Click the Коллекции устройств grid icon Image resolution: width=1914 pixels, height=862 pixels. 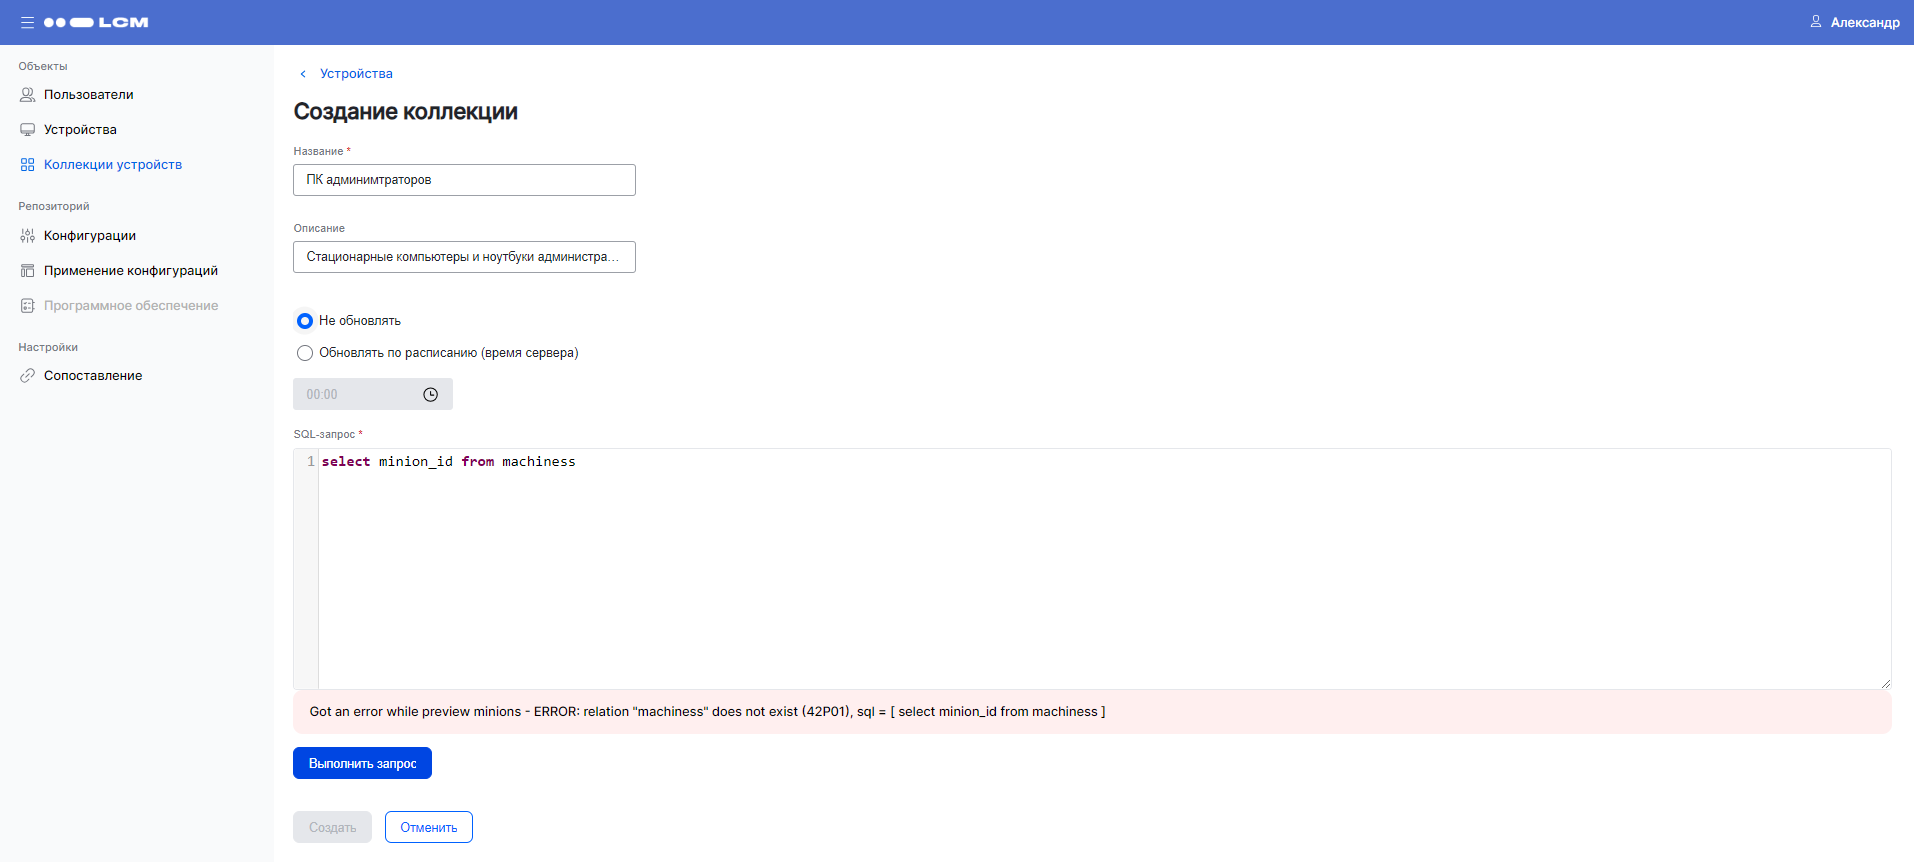pyautogui.click(x=27, y=165)
